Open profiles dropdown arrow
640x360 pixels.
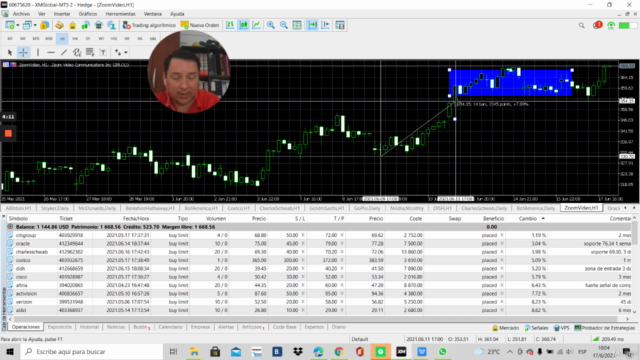35,25
